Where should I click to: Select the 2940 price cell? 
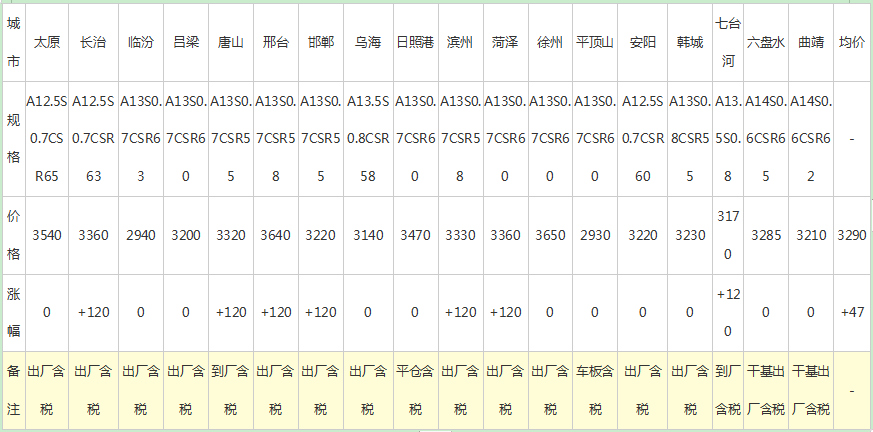point(140,236)
